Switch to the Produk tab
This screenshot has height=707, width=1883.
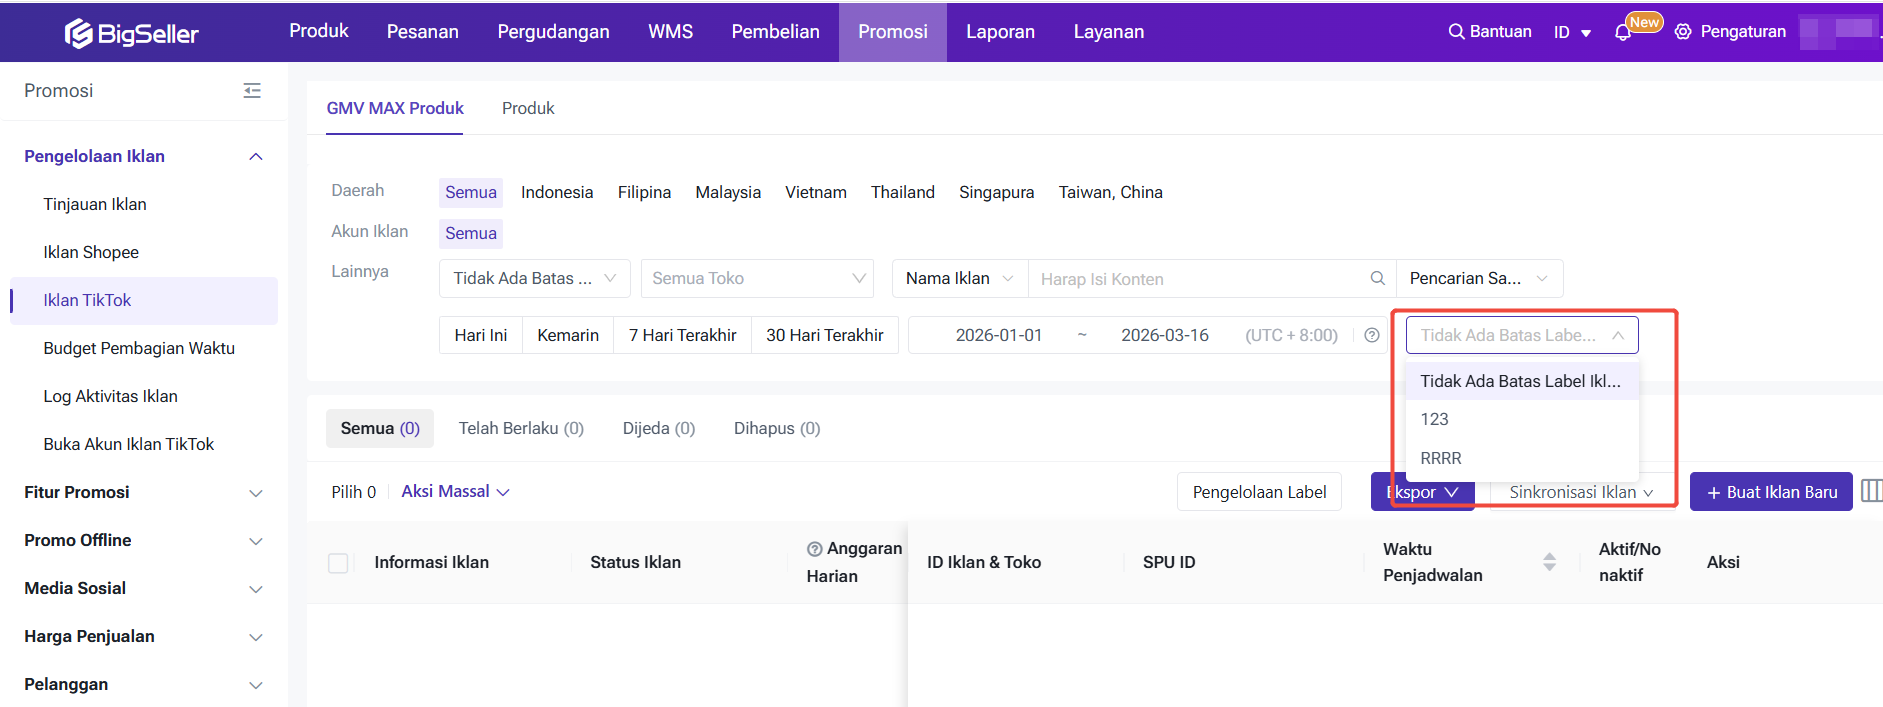527,108
